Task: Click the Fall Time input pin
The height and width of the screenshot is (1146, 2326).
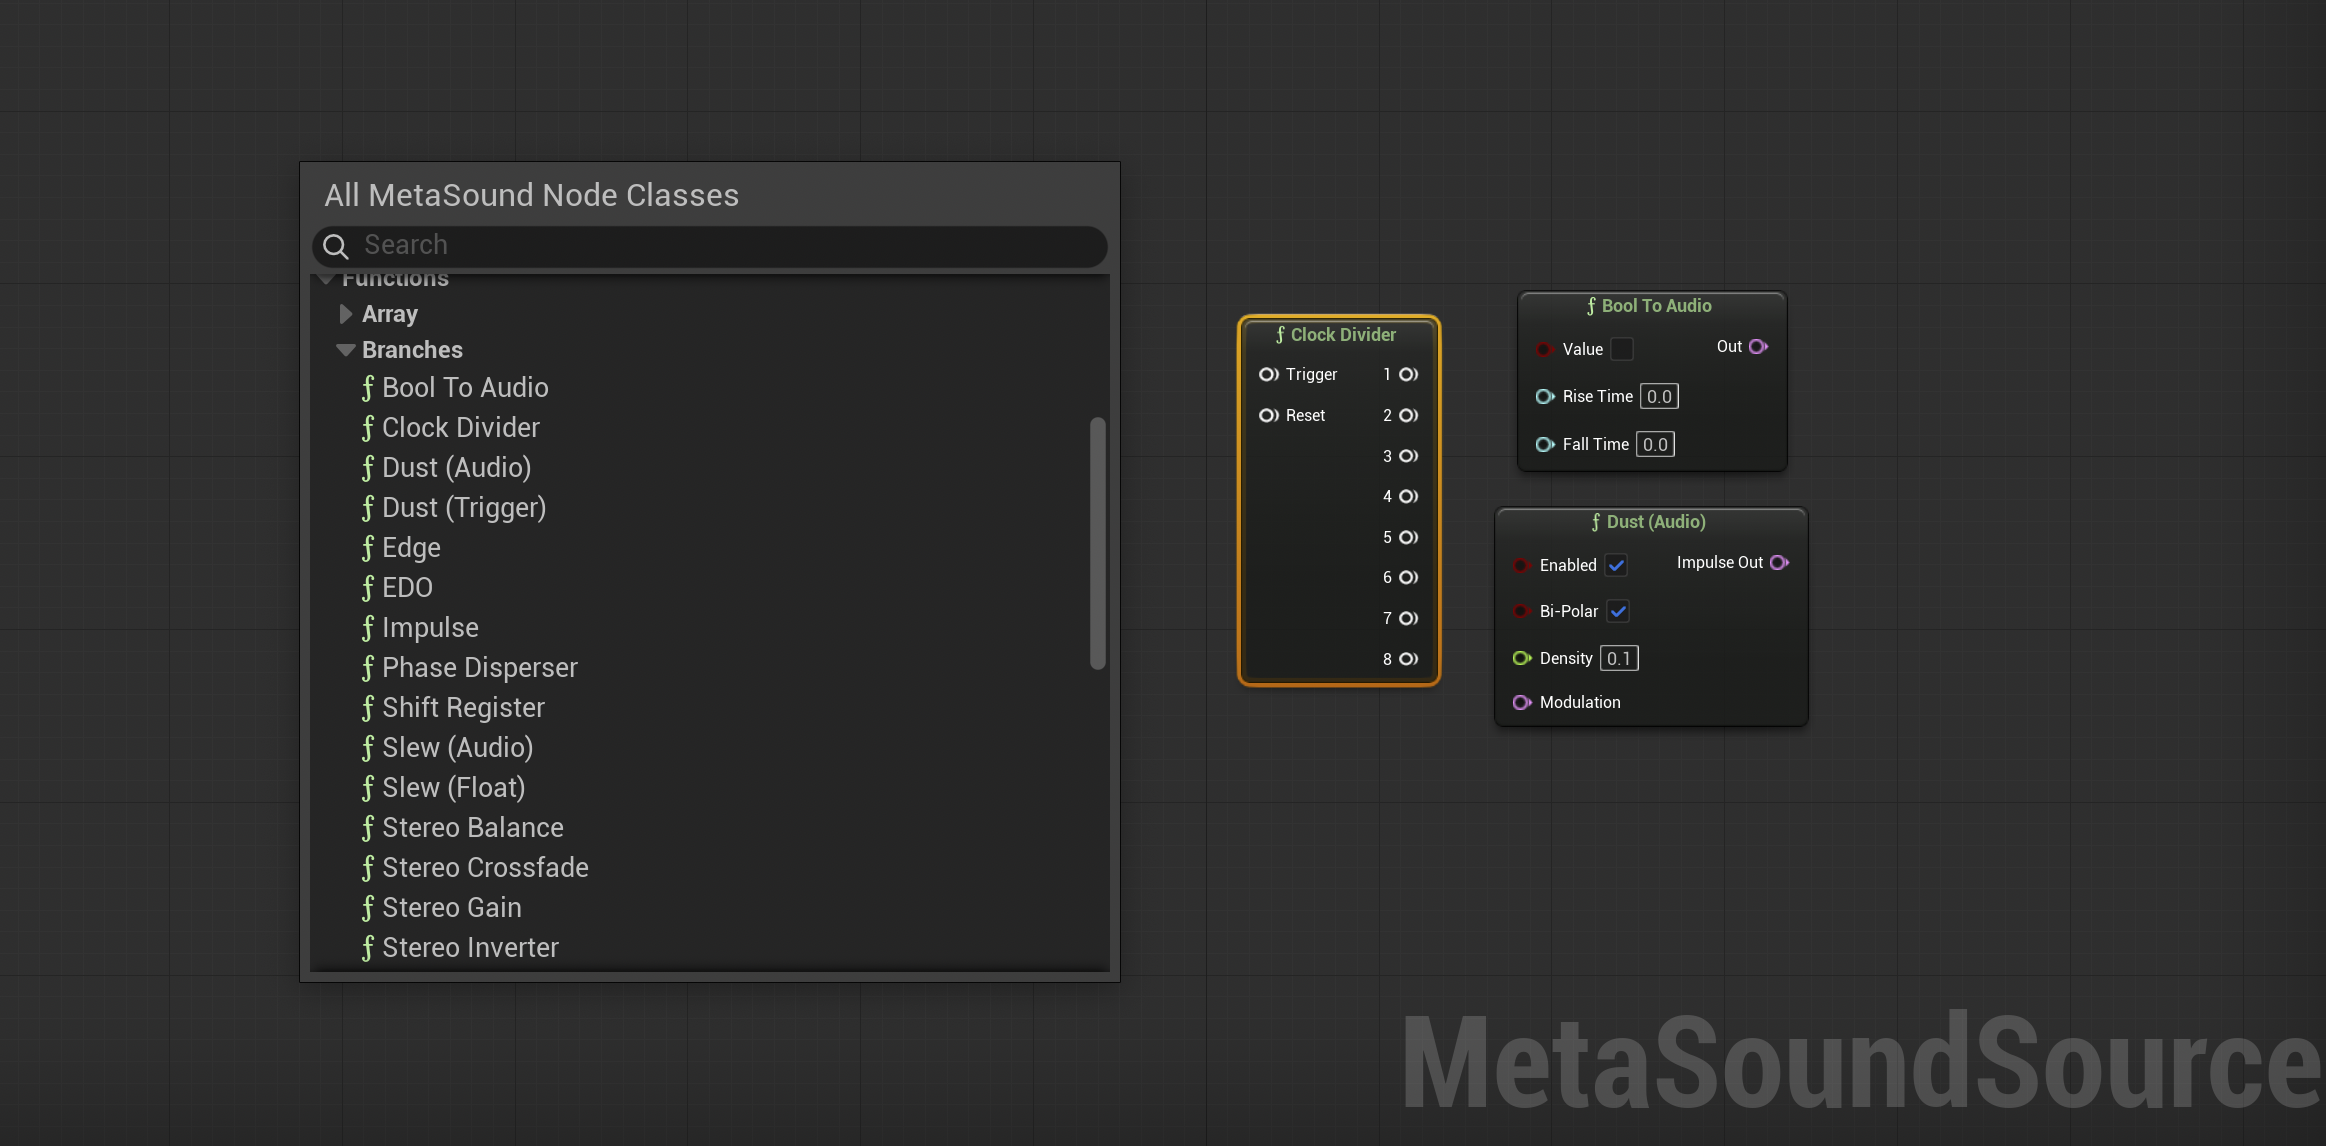Action: pyautogui.click(x=1545, y=444)
